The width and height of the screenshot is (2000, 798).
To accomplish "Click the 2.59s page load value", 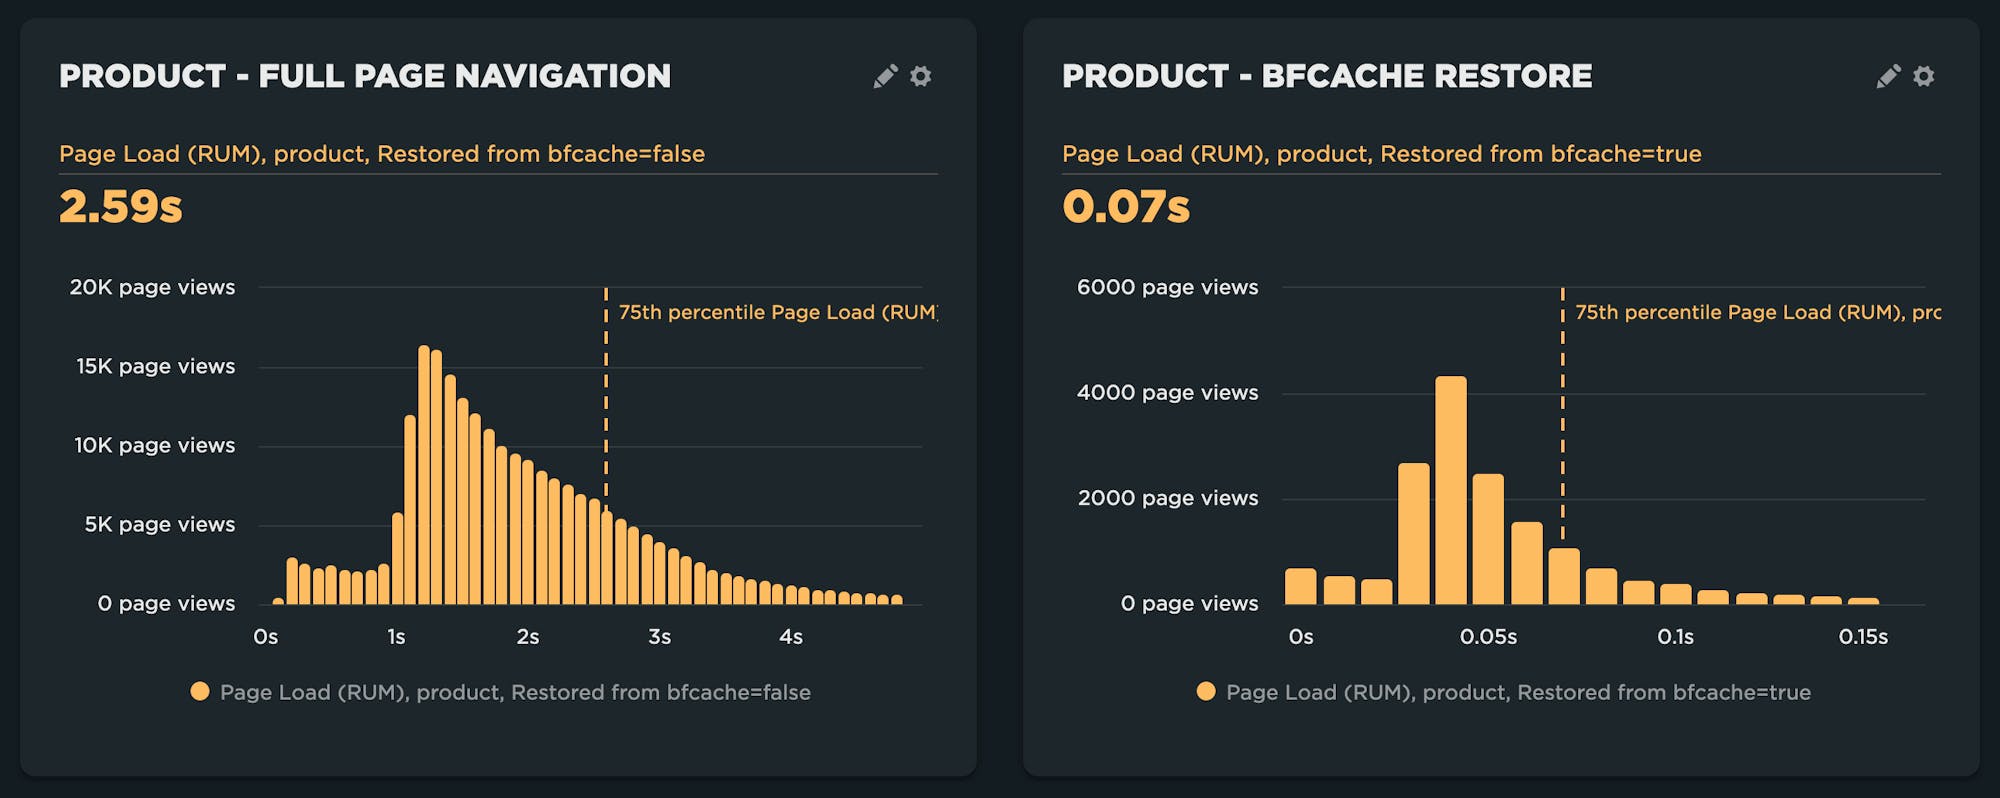I will pyautogui.click(x=121, y=207).
